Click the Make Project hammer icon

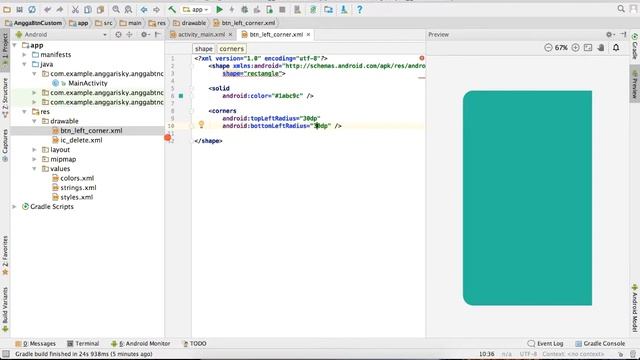click(172, 9)
